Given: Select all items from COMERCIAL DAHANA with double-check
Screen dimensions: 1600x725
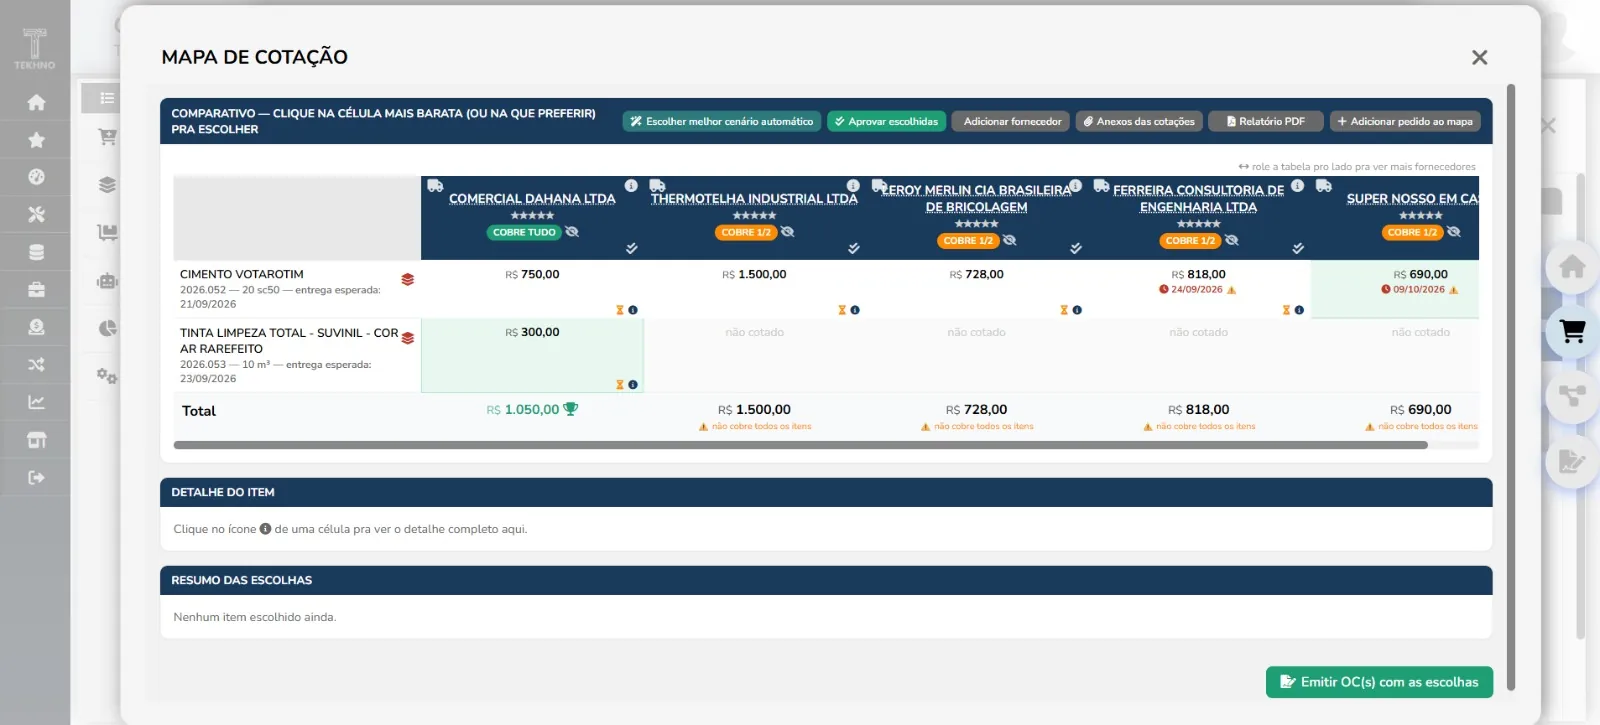Looking at the screenshot, I should pyautogui.click(x=632, y=248).
